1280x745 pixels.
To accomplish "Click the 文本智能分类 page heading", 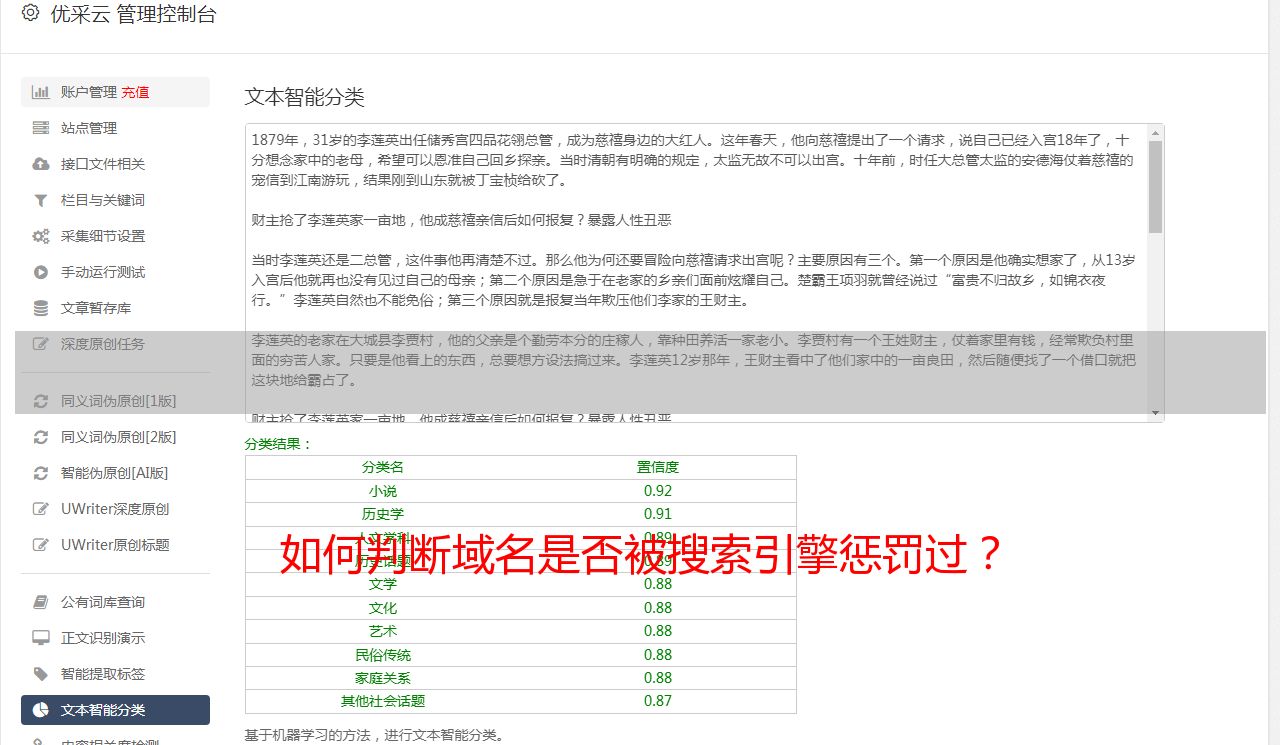I will click(x=305, y=97).
